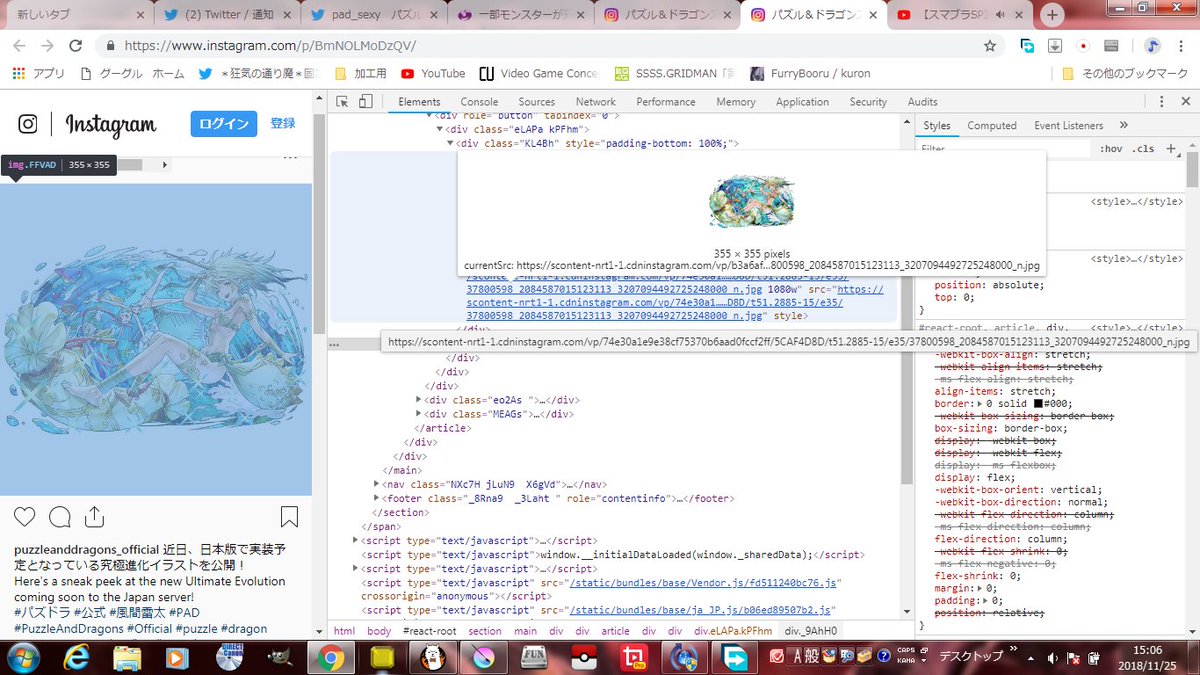Viewport: 1200px width, 675px height.
Task: Click the download-arrow extension icon
Action: point(1054,46)
